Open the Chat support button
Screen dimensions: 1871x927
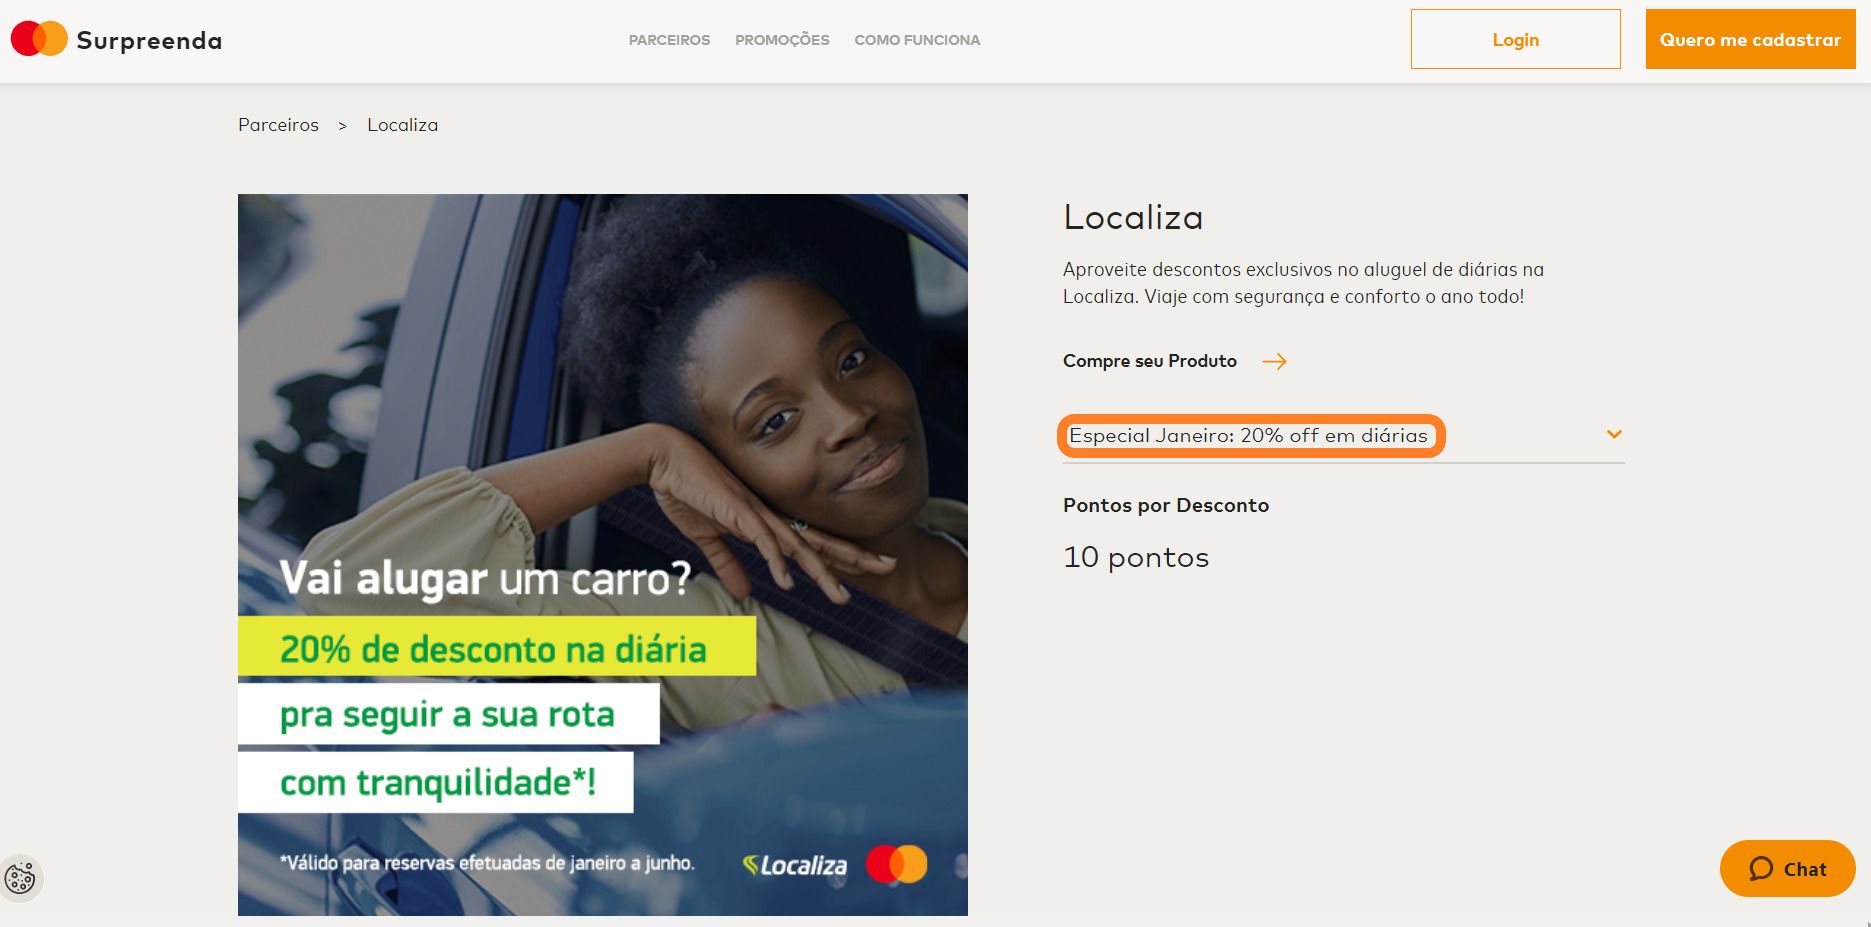(1787, 869)
